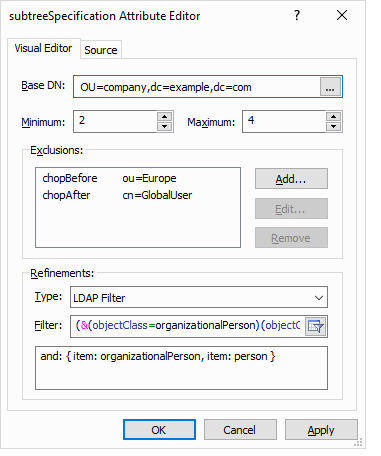Select the Visual Editor tab
This screenshot has height=456, width=381.
click(x=43, y=48)
